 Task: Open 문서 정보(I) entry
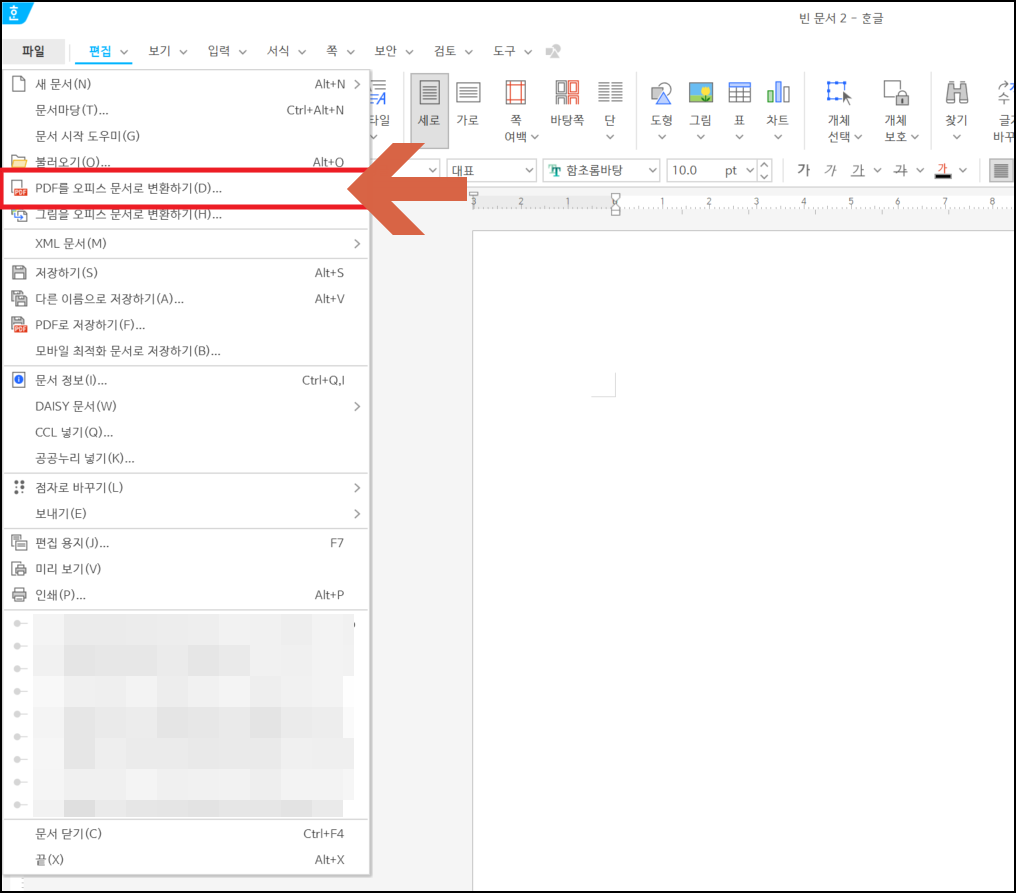coord(186,380)
